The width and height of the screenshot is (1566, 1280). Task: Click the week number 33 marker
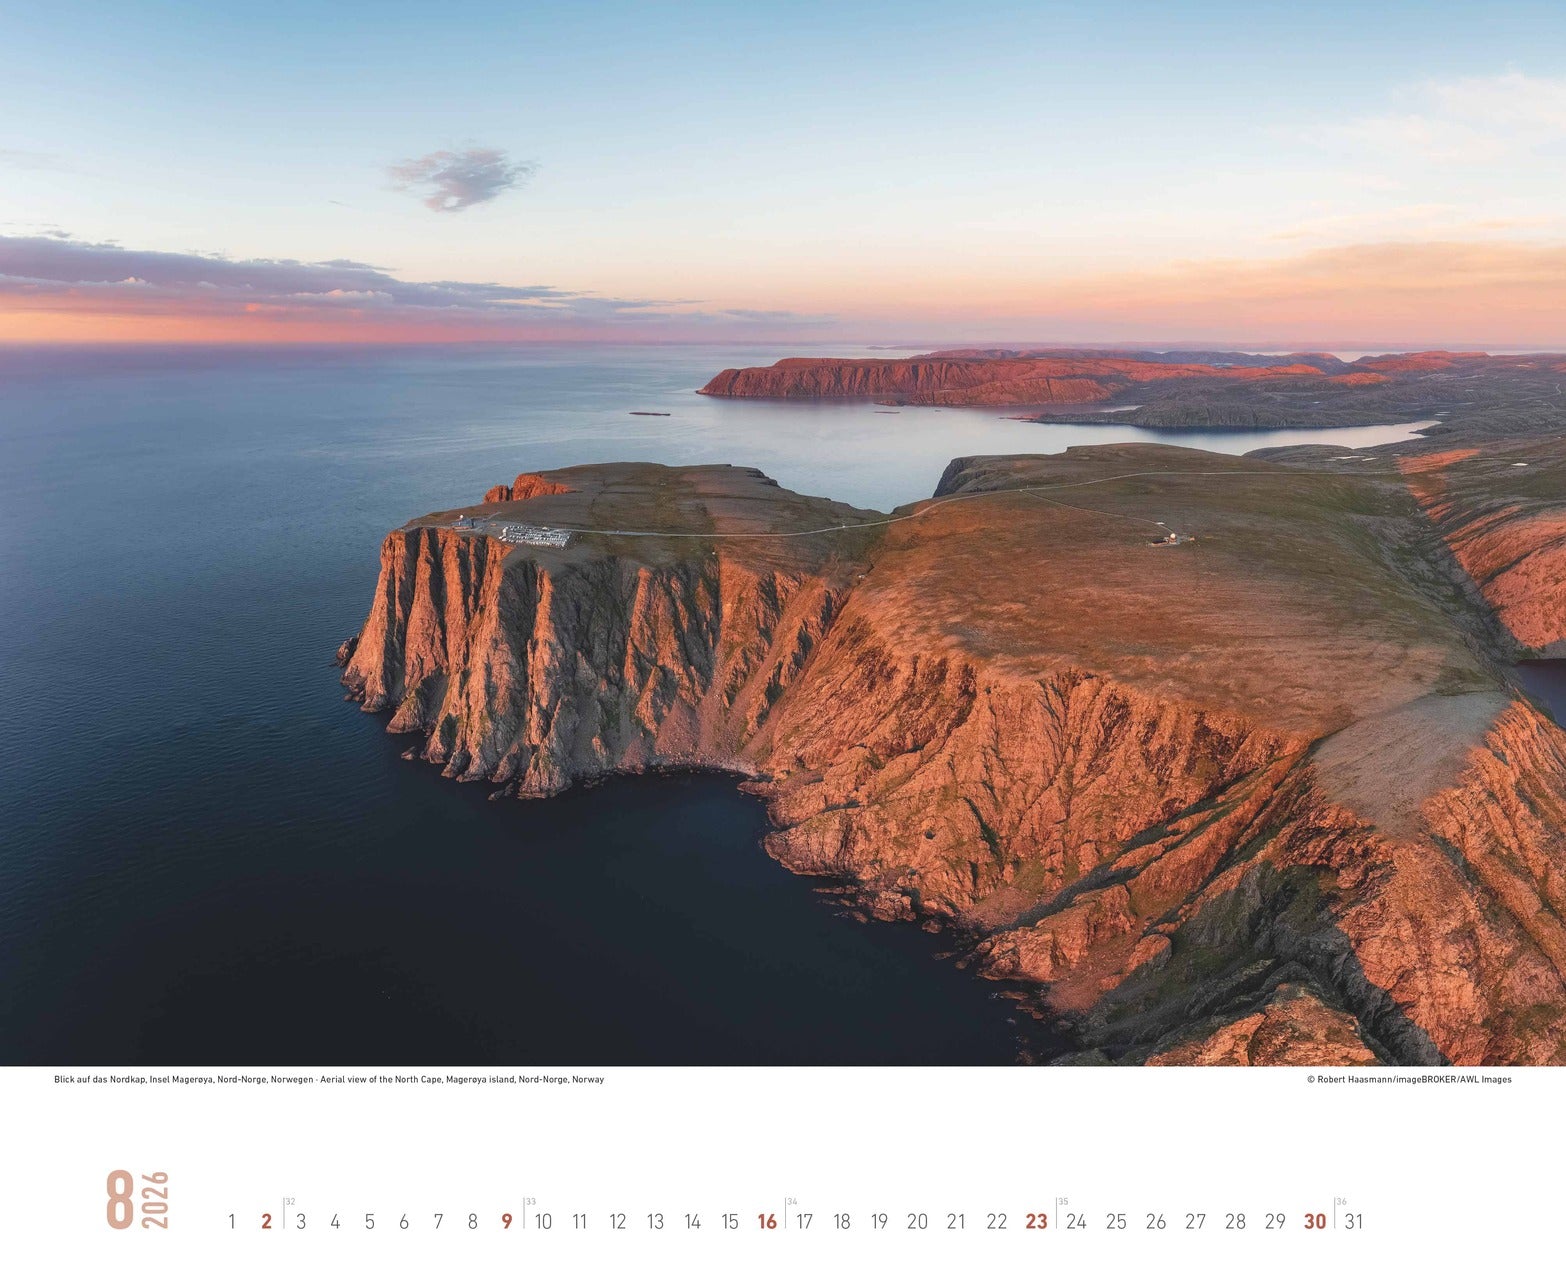[x=531, y=1202]
